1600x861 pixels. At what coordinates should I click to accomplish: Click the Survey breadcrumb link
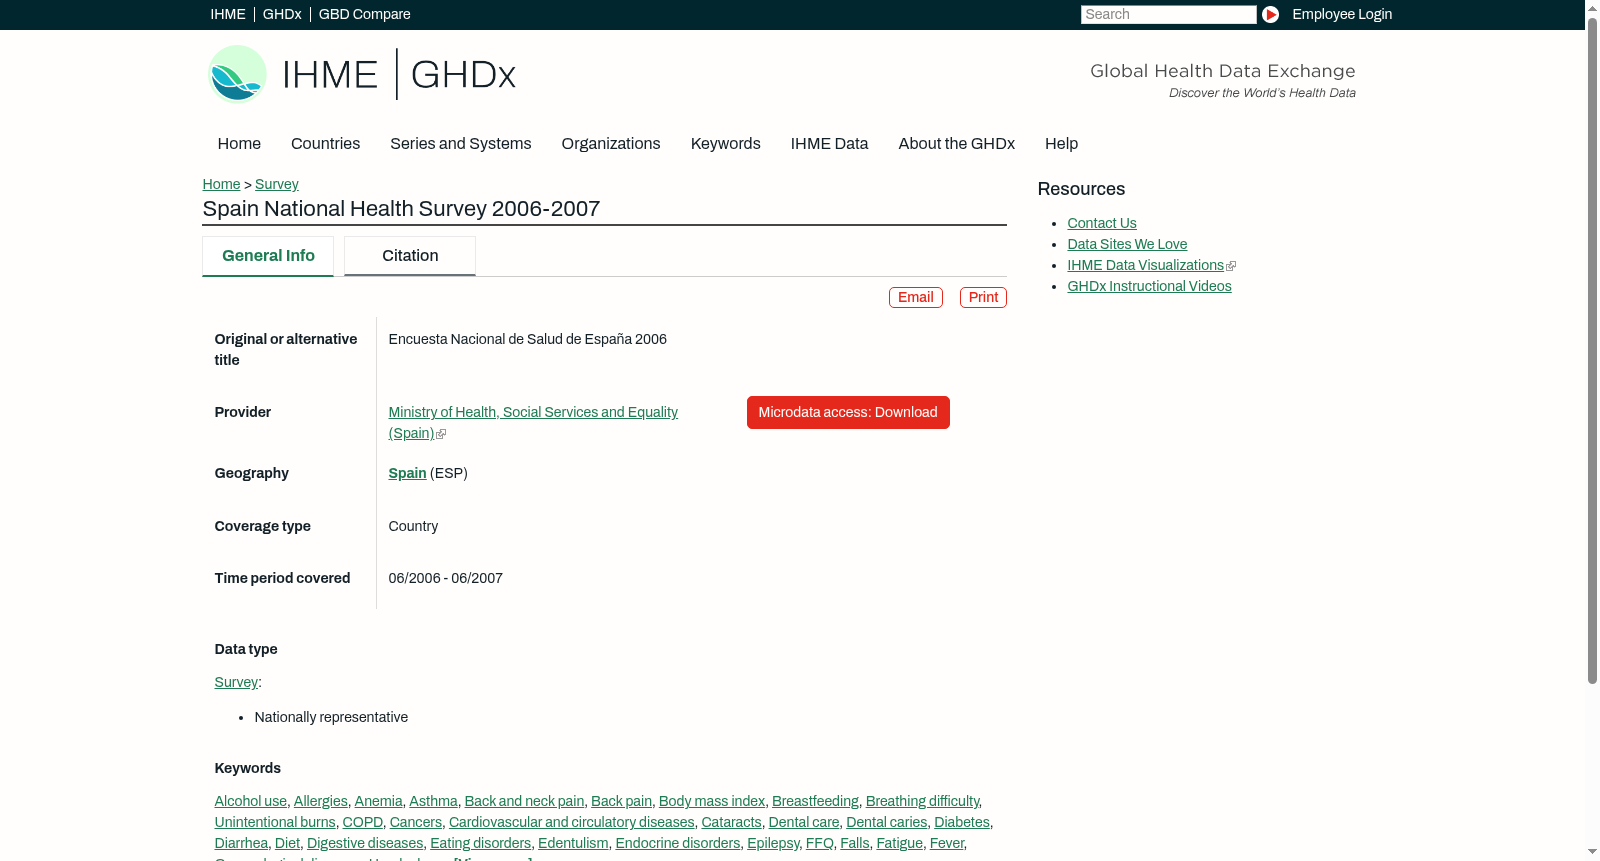pos(277,184)
